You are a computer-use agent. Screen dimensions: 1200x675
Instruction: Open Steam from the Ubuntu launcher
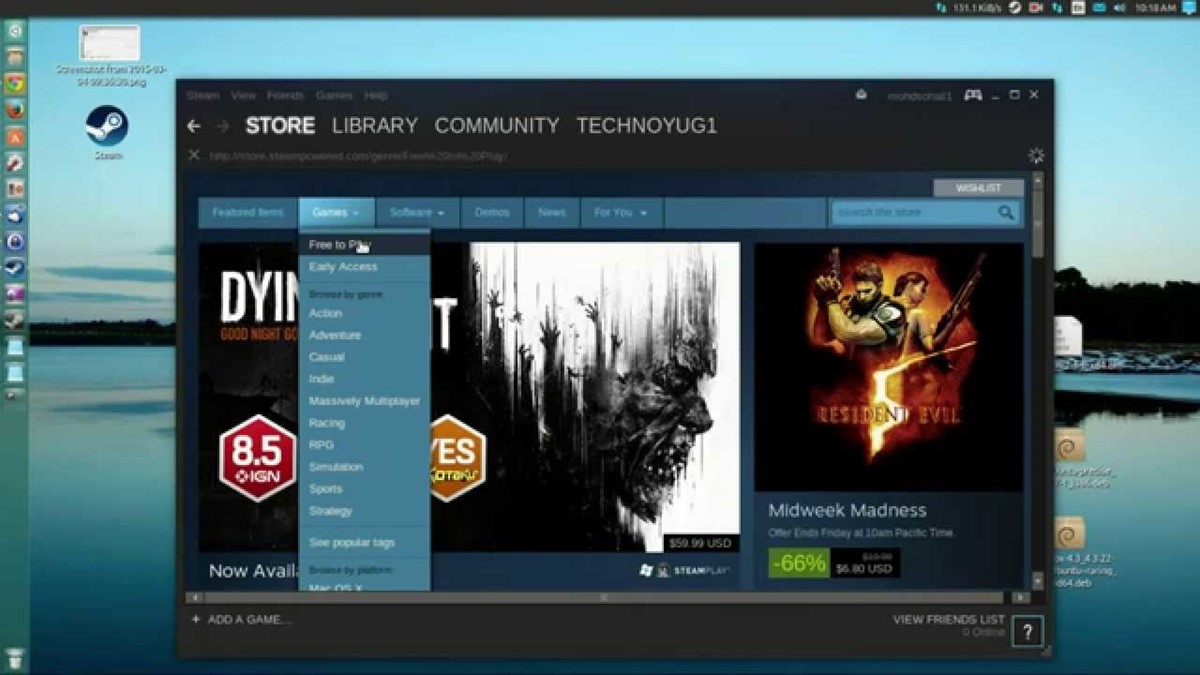(x=14, y=268)
